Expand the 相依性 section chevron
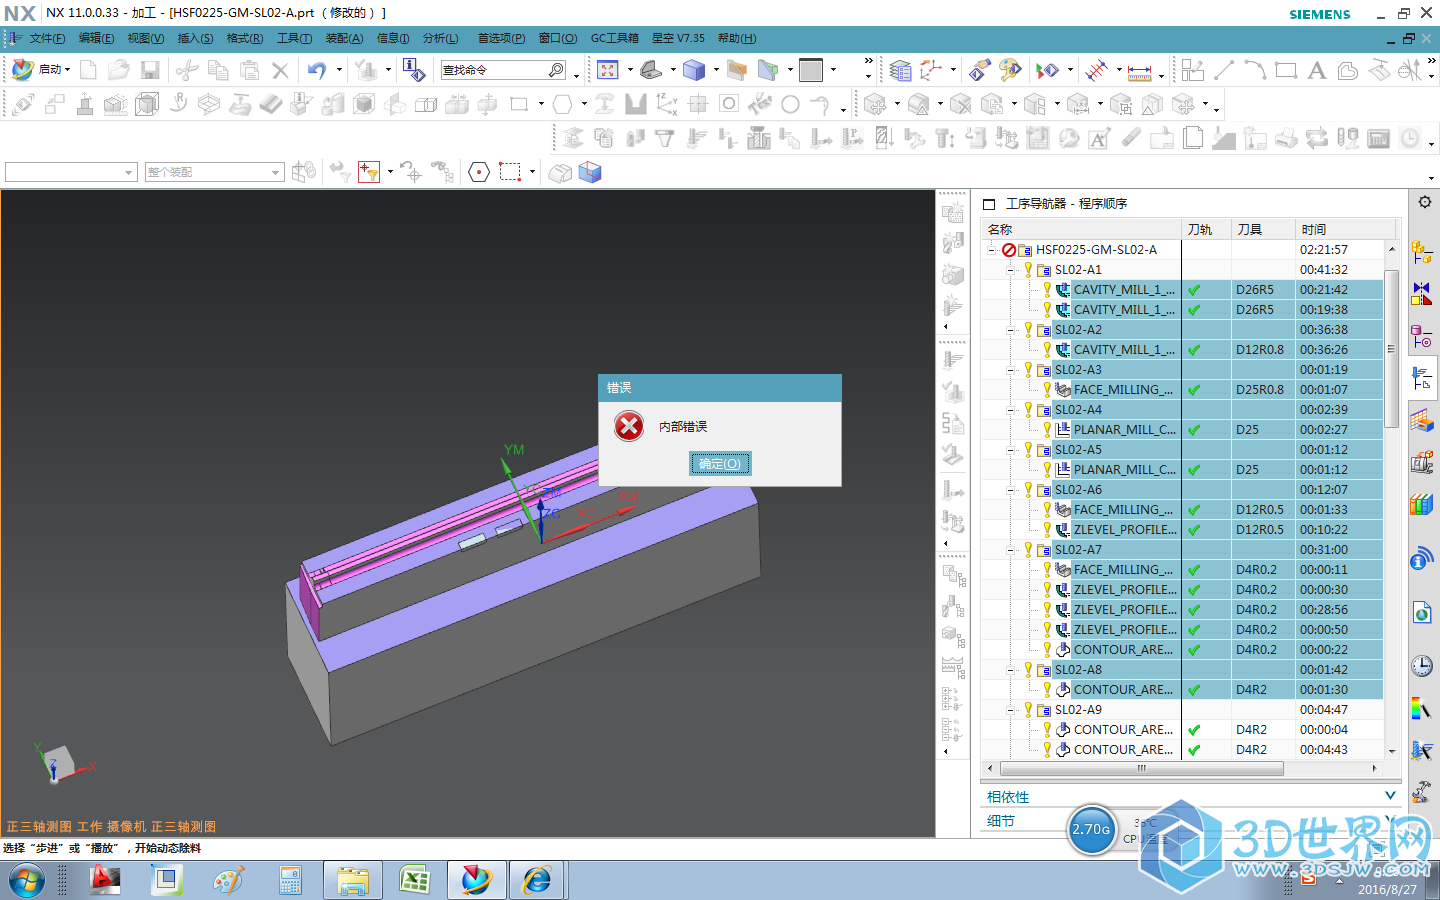Screen dimensions: 1440x900 pyautogui.click(x=1390, y=796)
